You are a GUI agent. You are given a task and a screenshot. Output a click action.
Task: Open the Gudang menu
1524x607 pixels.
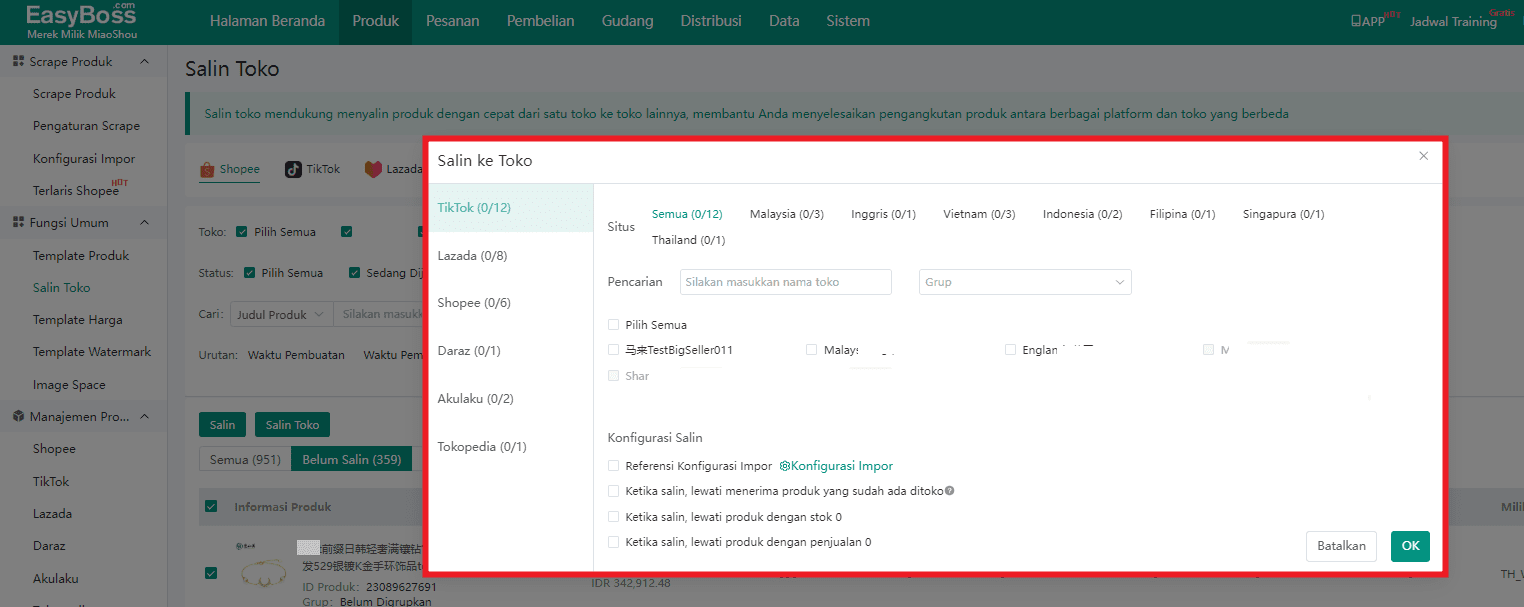pos(627,21)
